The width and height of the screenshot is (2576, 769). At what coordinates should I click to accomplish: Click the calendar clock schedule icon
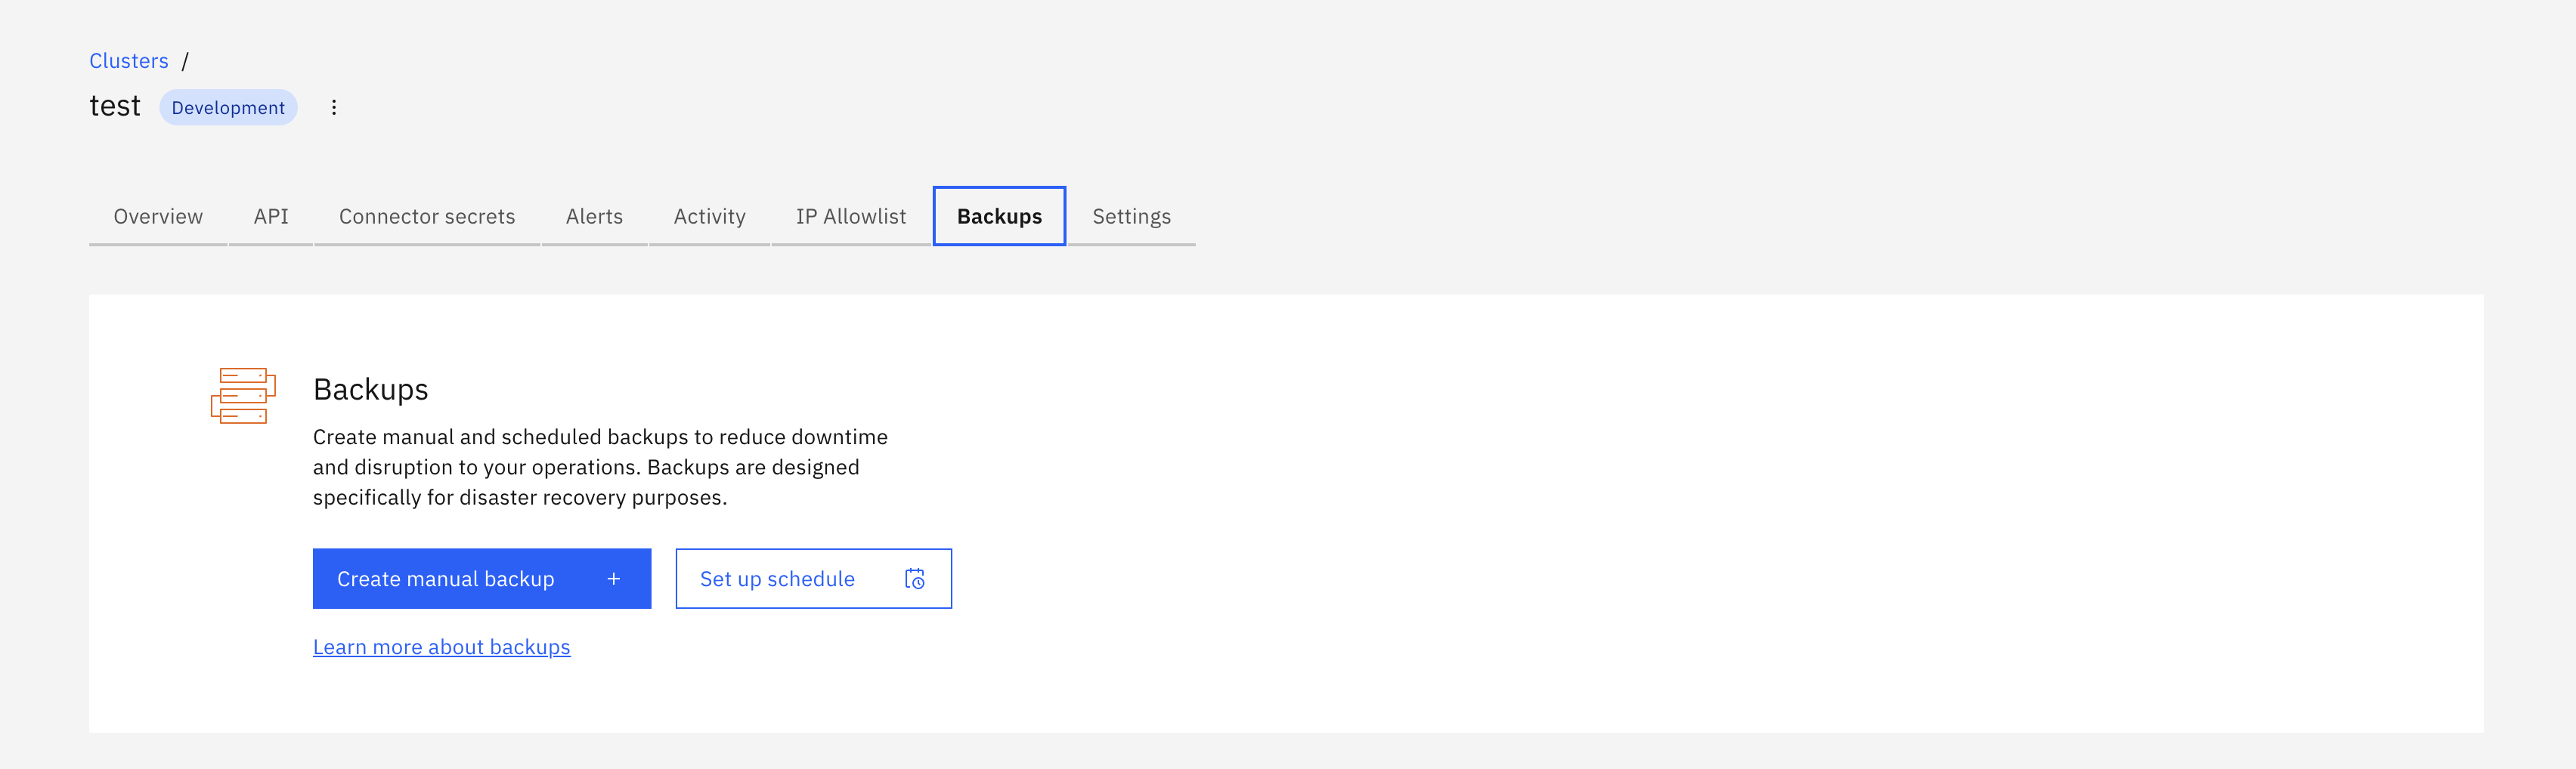pos(914,579)
